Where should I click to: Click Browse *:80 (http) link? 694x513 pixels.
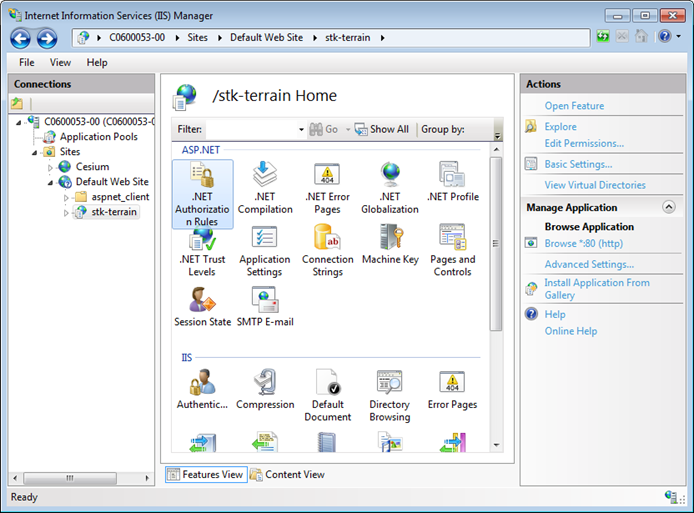tap(583, 243)
